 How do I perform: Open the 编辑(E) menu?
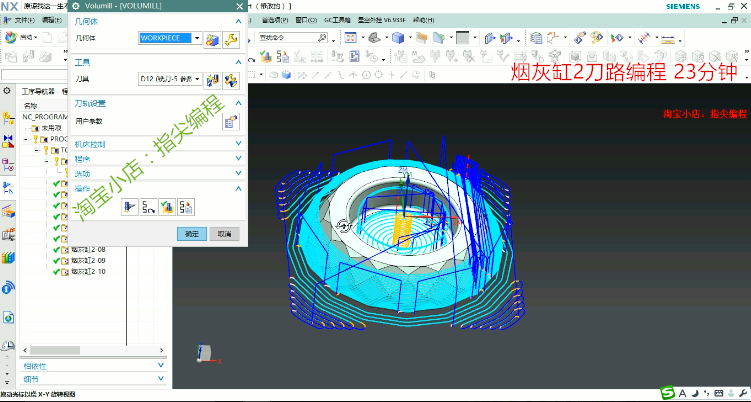(52, 20)
